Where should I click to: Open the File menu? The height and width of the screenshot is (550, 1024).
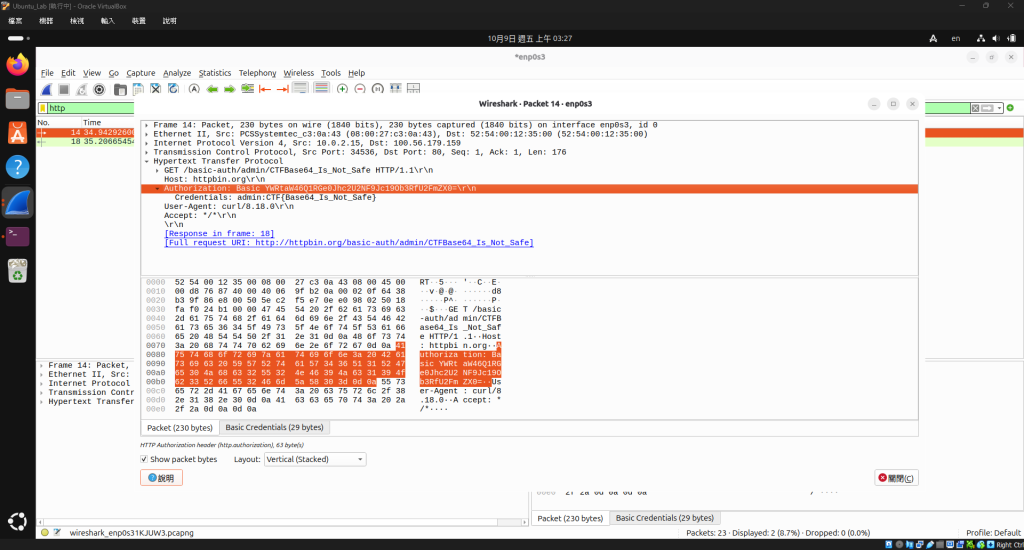[x=47, y=73]
